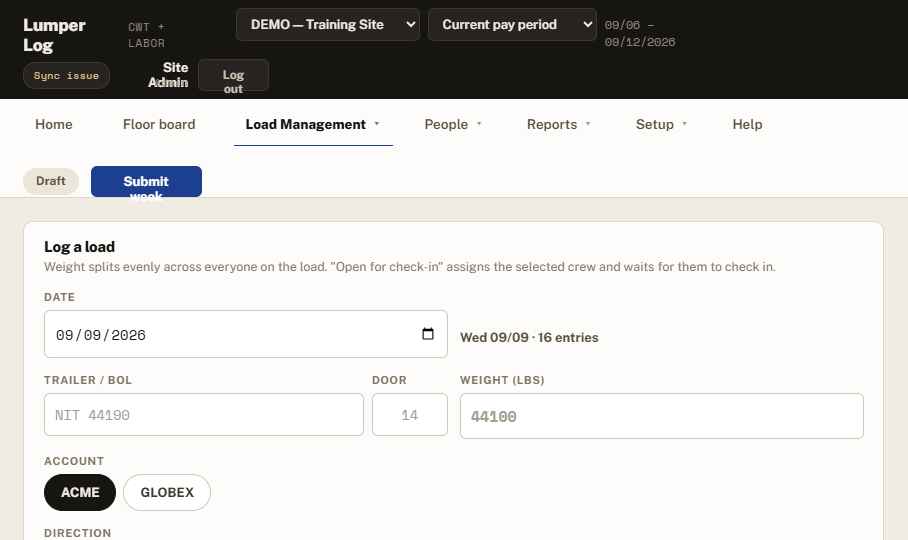Click the Date input field
This screenshot has width=908, height=540.
pyautogui.click(x=246, y=334)
